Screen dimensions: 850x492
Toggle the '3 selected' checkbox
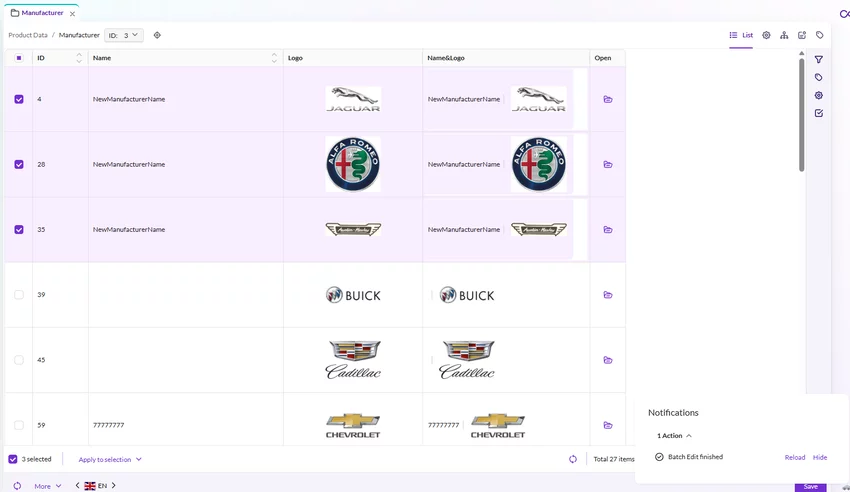click(13, 459)
